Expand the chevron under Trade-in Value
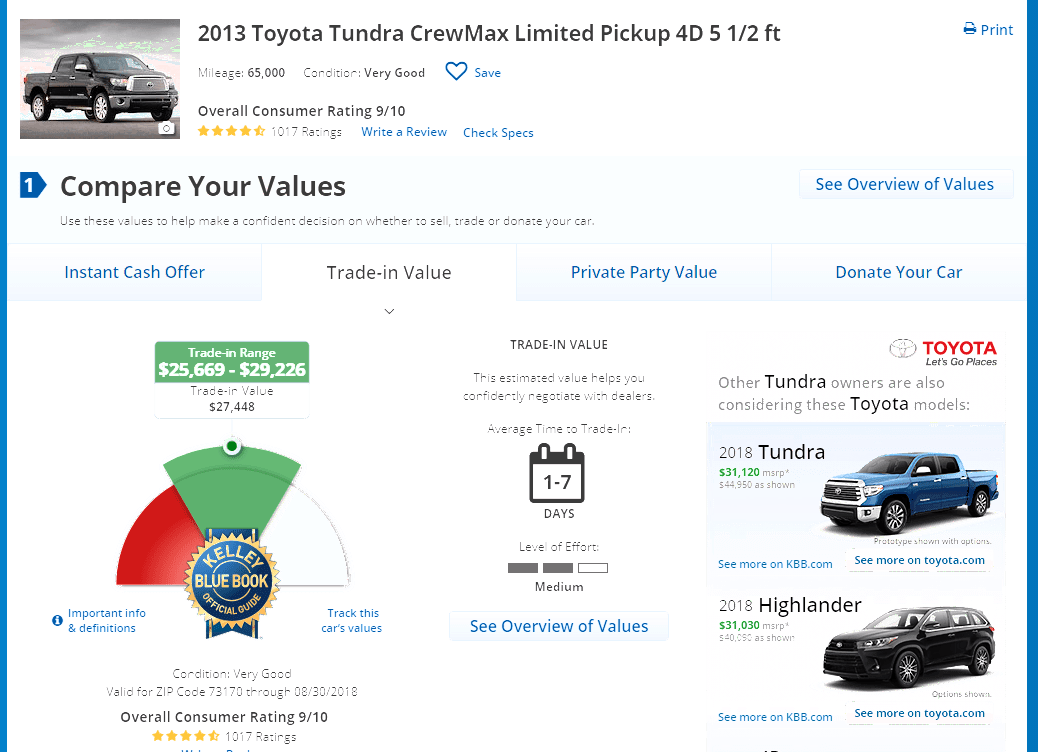The width and height of the screenshot is (1038, 752). pos(389,311)
